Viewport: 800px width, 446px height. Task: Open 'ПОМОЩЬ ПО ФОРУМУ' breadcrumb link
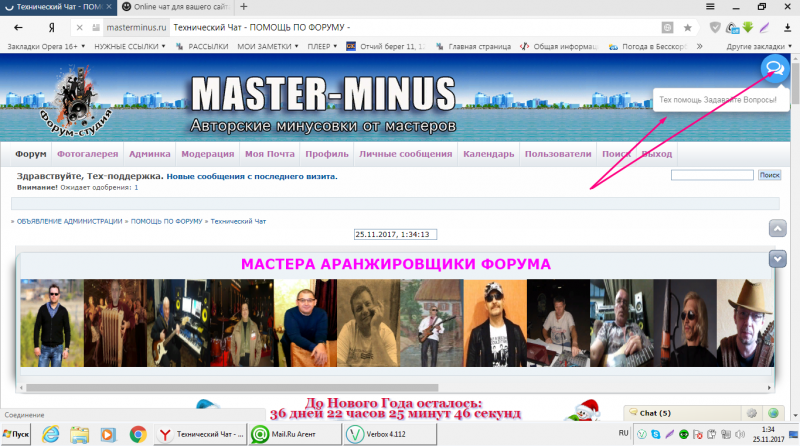click(166, 221)
